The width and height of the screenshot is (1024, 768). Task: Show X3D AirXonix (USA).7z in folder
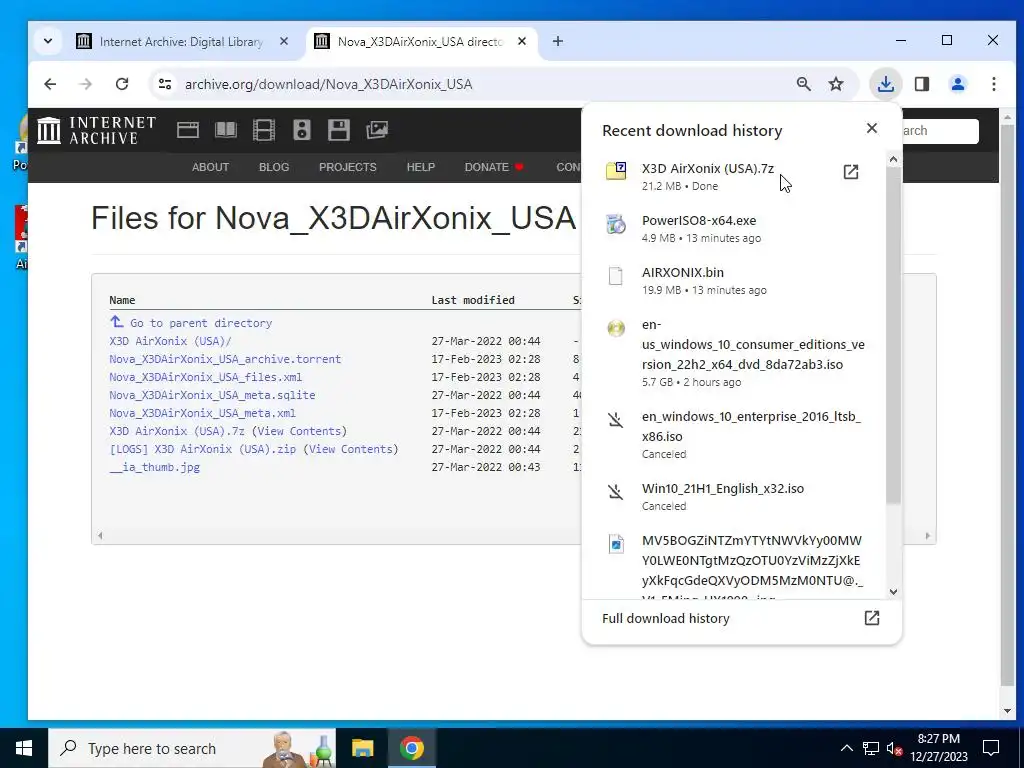[850, 172]
